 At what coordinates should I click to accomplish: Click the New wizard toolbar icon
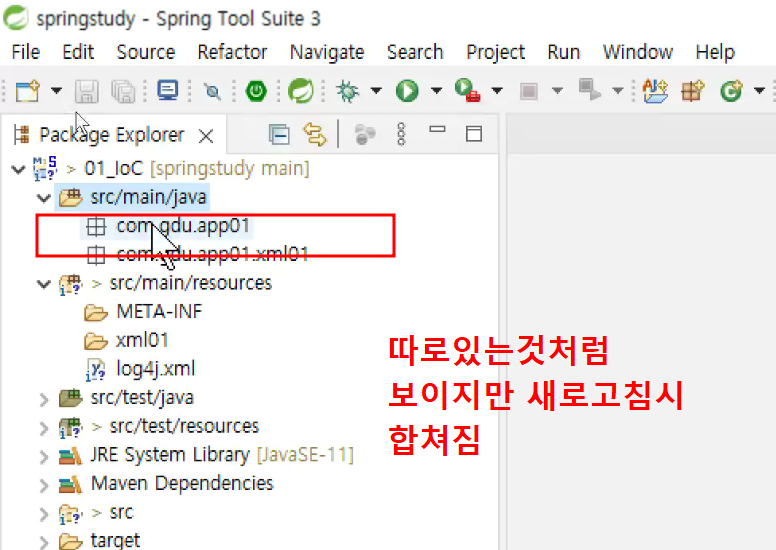(28, 91)
